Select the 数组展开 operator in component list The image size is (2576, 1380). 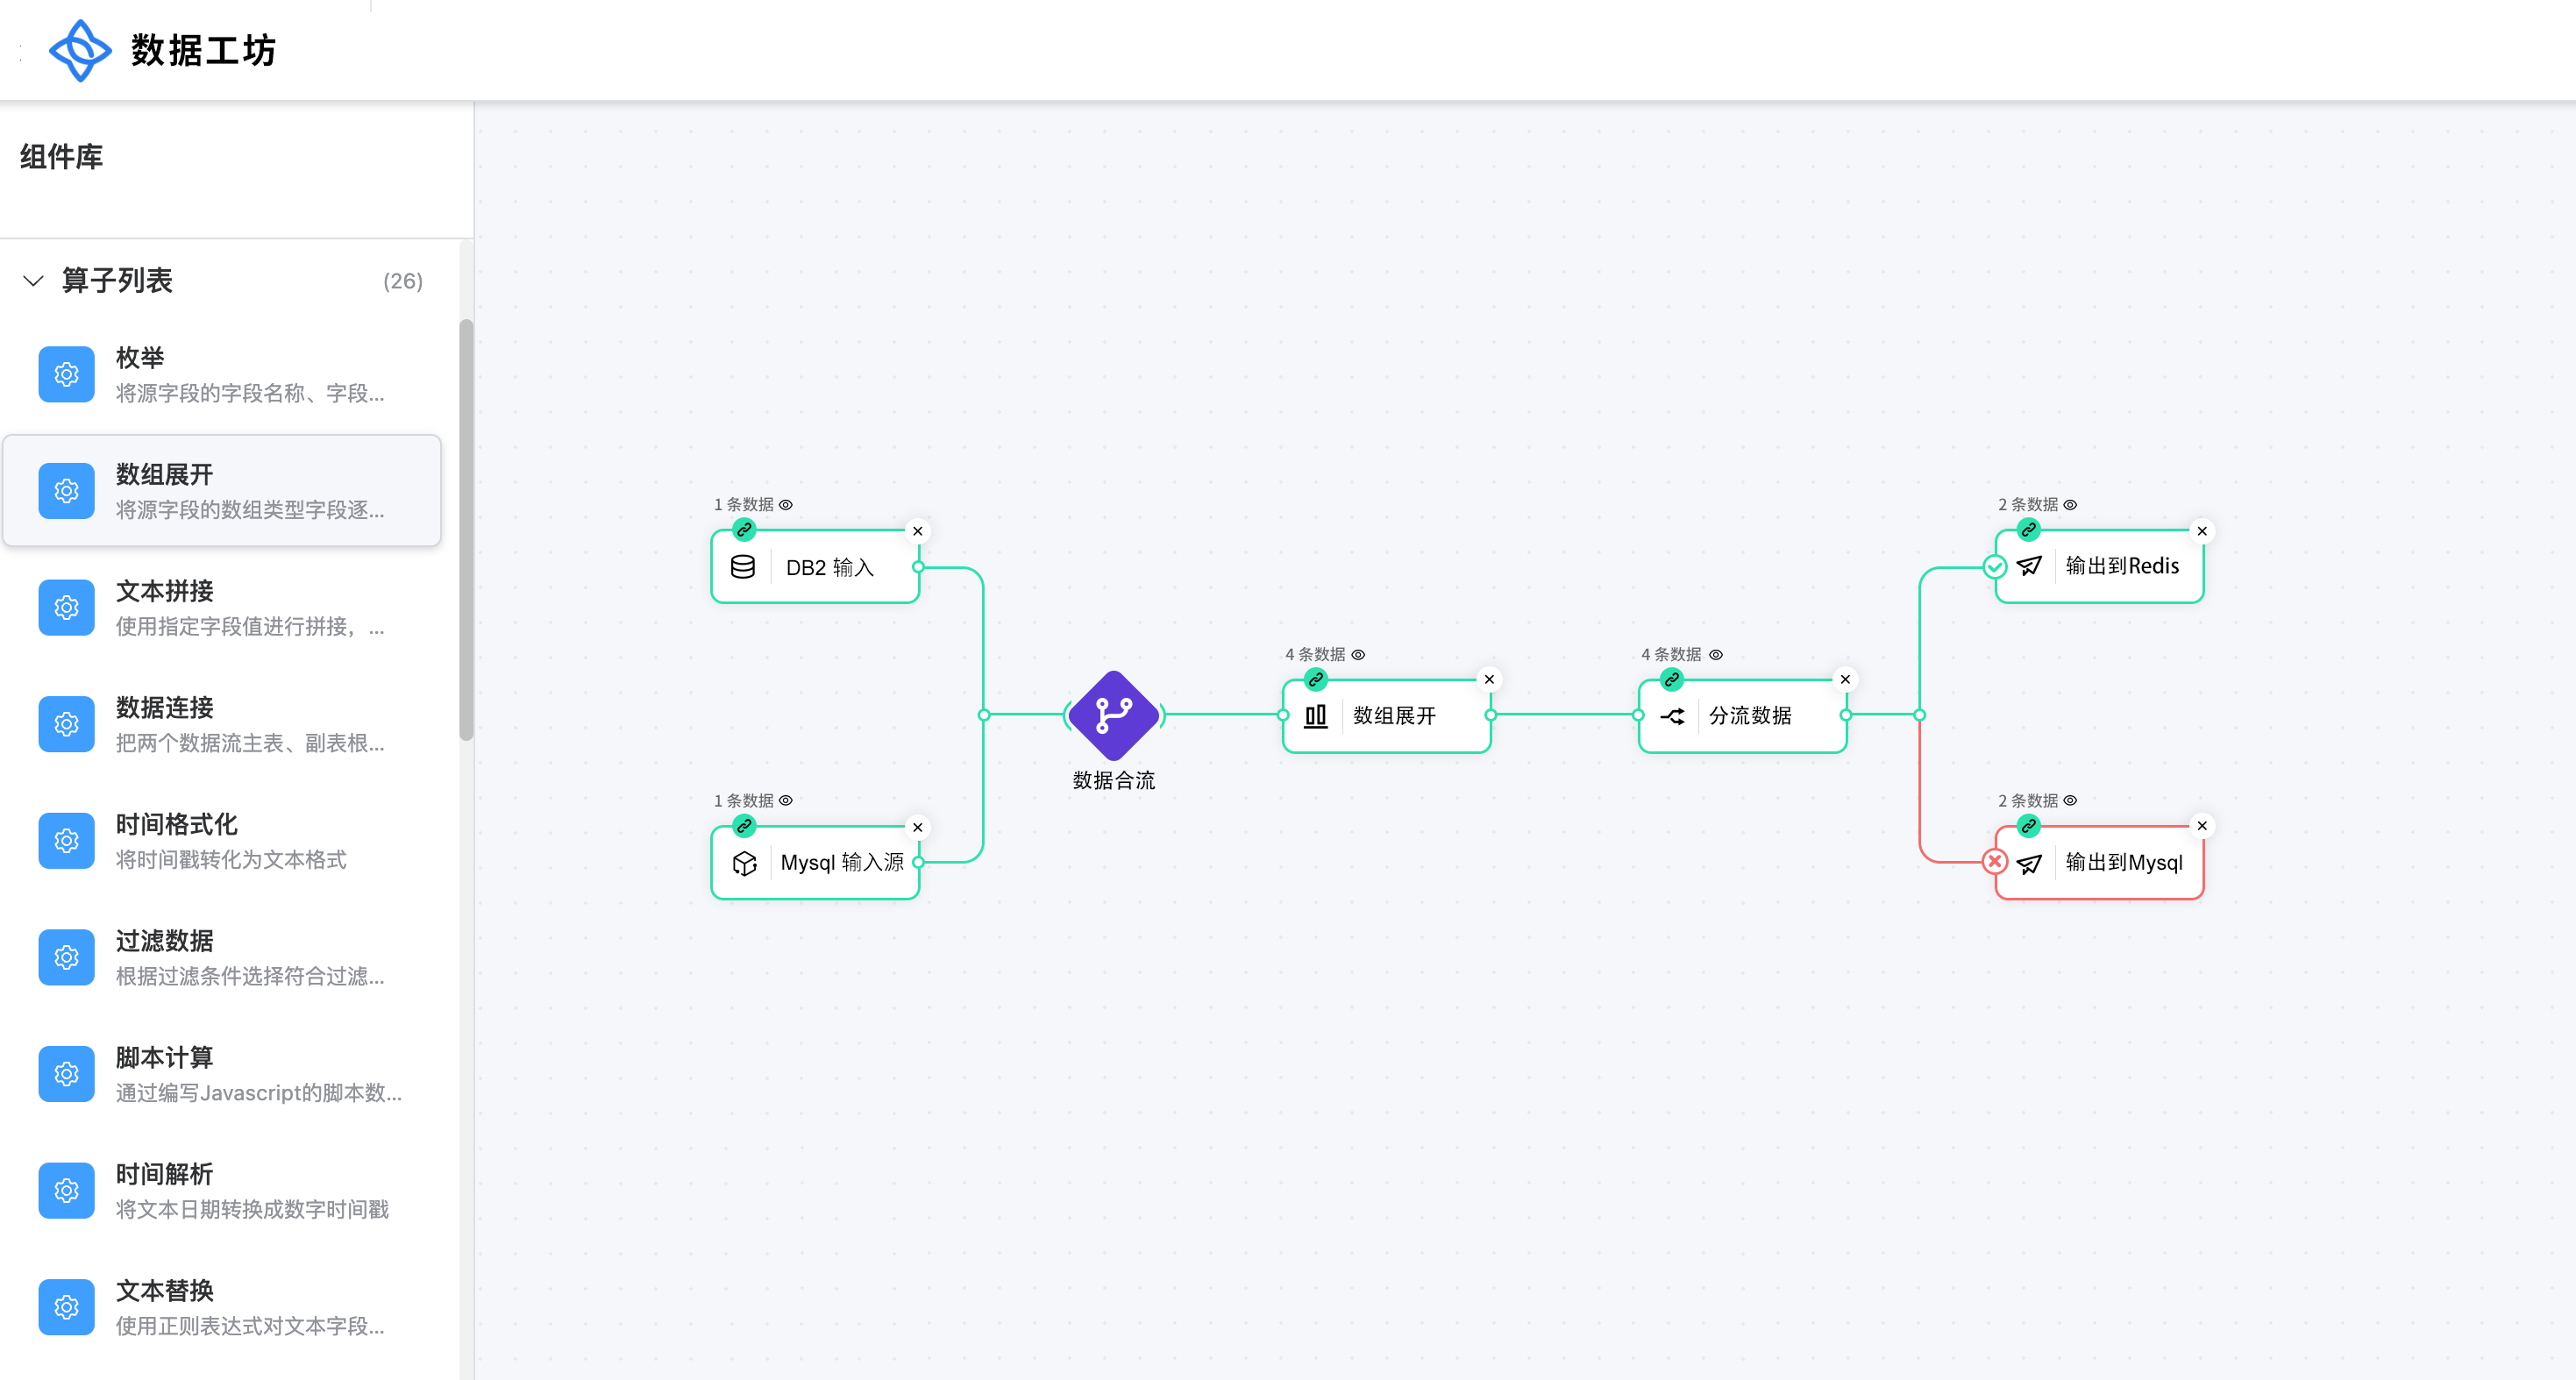pyautogui.click(x=222, y=491)
